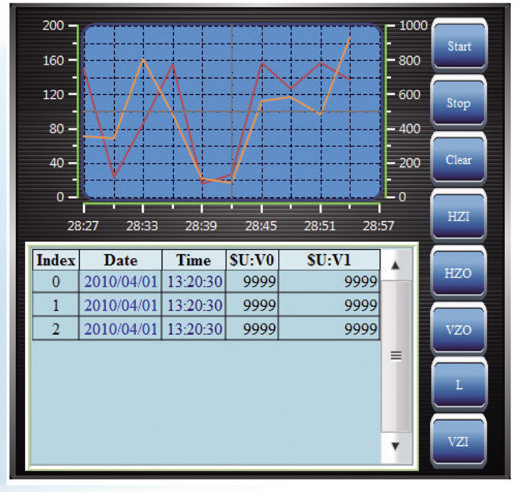Select the HZO horizontal zoom-out button
This screenshot has width=525, height=492.
459,273
